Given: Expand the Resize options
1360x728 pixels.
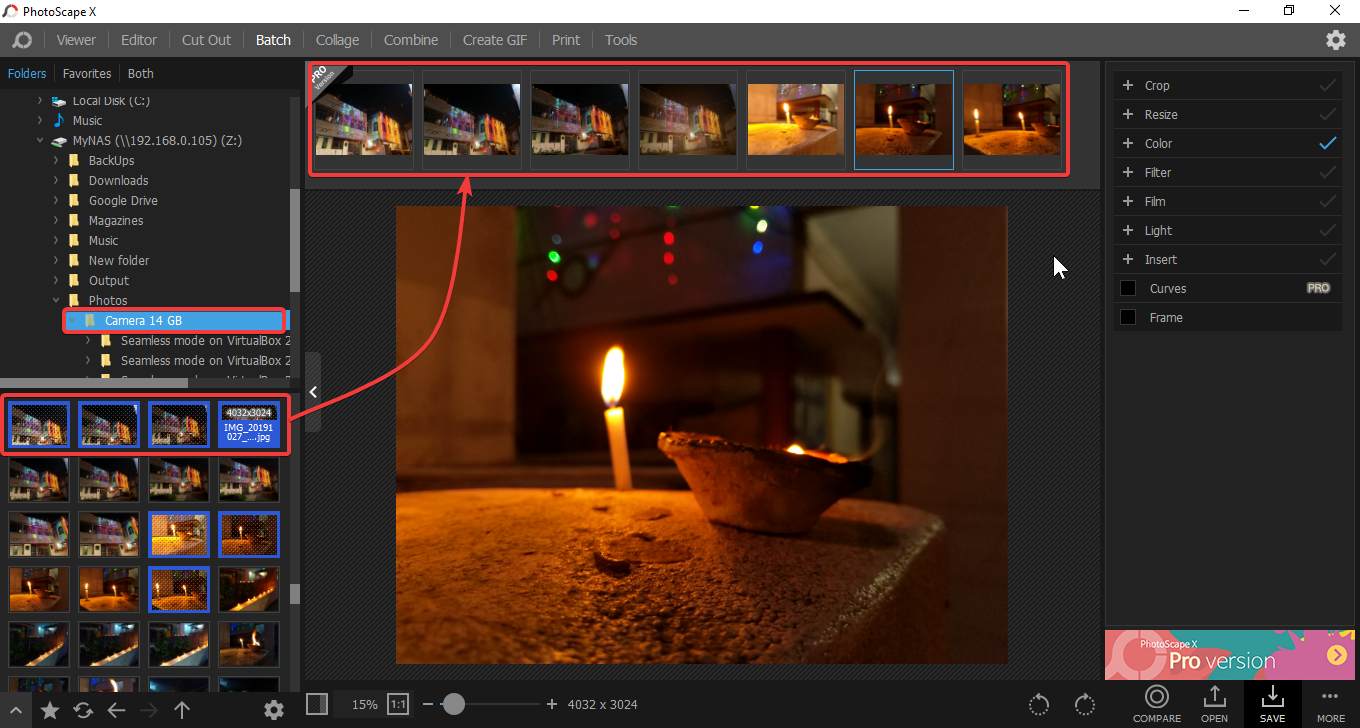Looking at the screenshot, I should (x=1128, y=114).
